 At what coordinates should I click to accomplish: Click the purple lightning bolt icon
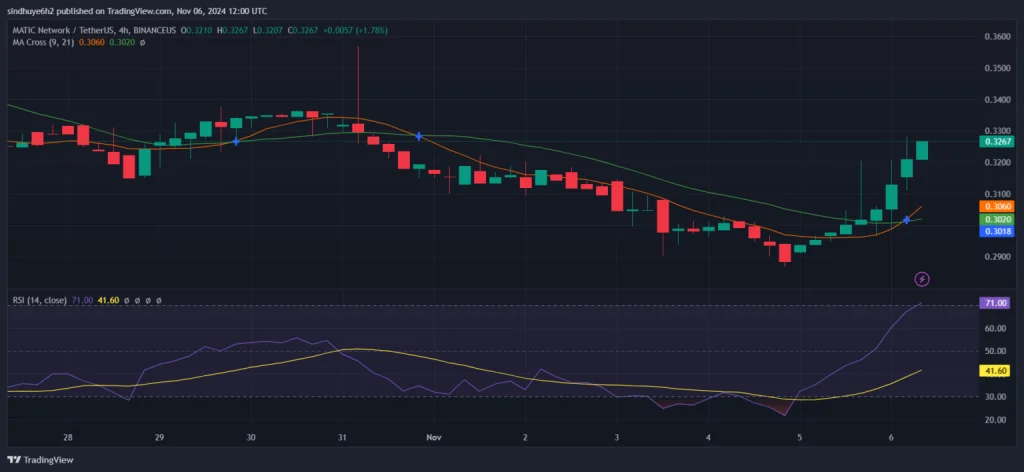tap(922, 279)
